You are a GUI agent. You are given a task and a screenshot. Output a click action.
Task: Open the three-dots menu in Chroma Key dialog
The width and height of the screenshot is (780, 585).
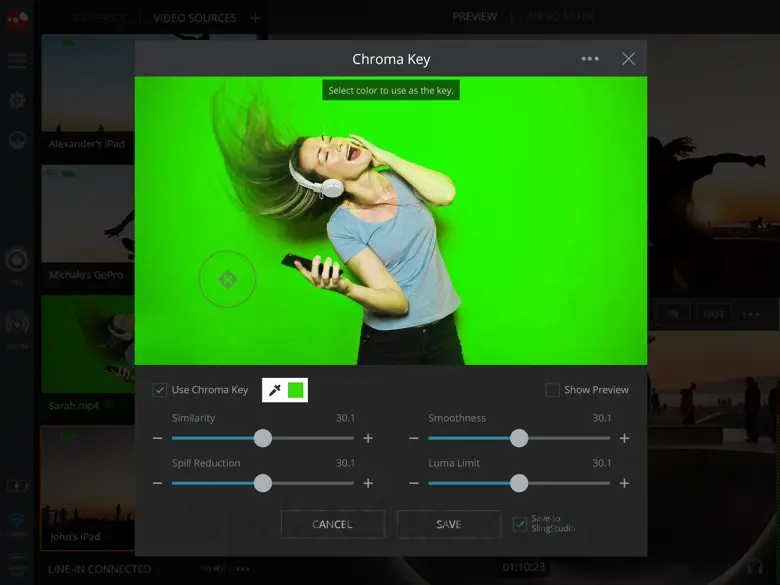pyautogui.click(x=590, y=59)
